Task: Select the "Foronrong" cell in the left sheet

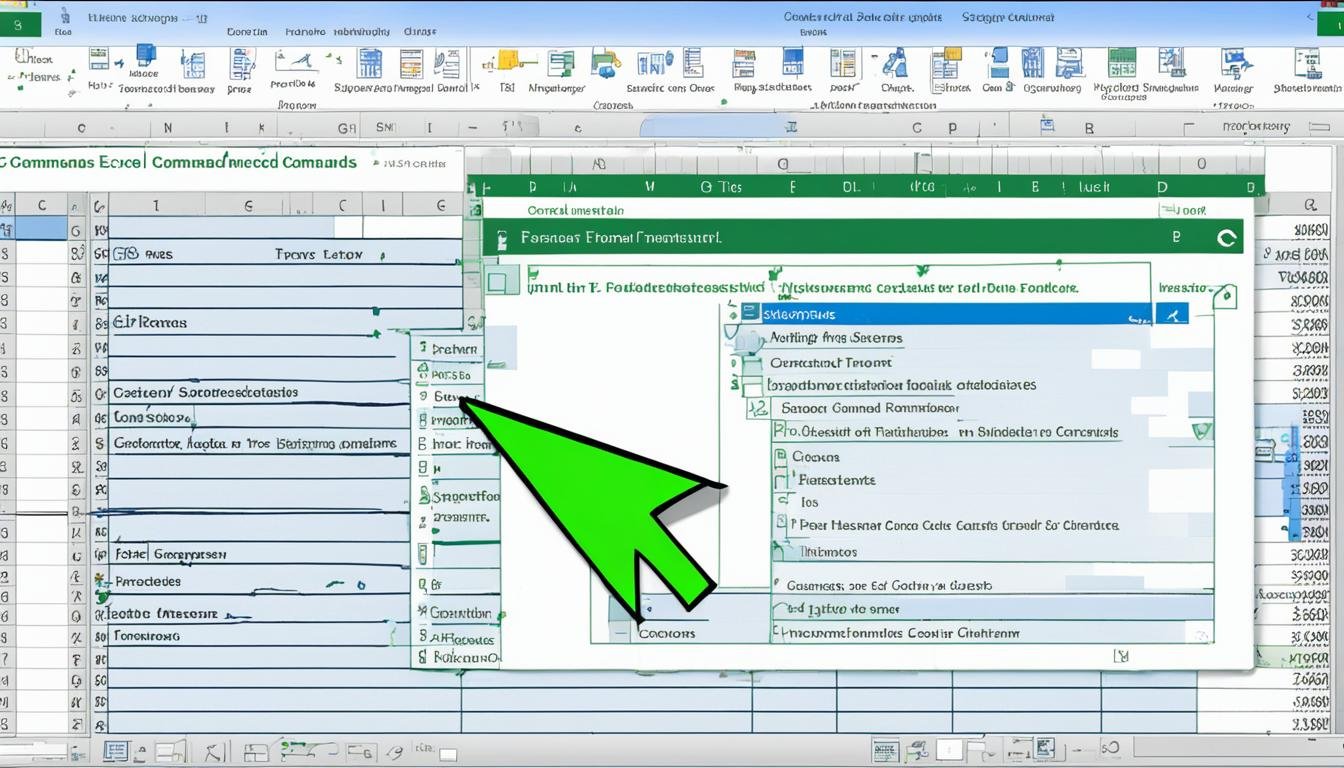Action: pos(146,635)
